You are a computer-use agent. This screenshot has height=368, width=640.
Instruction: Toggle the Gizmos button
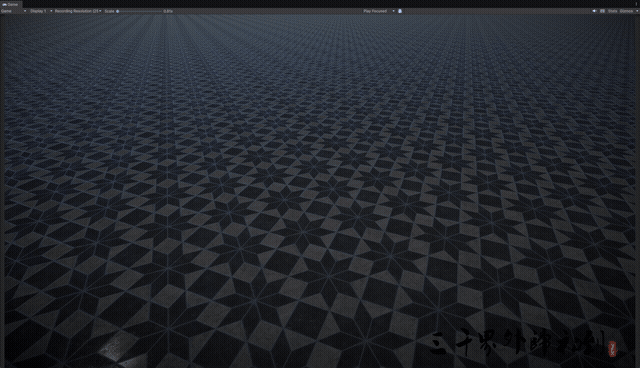tap(626, 11)
